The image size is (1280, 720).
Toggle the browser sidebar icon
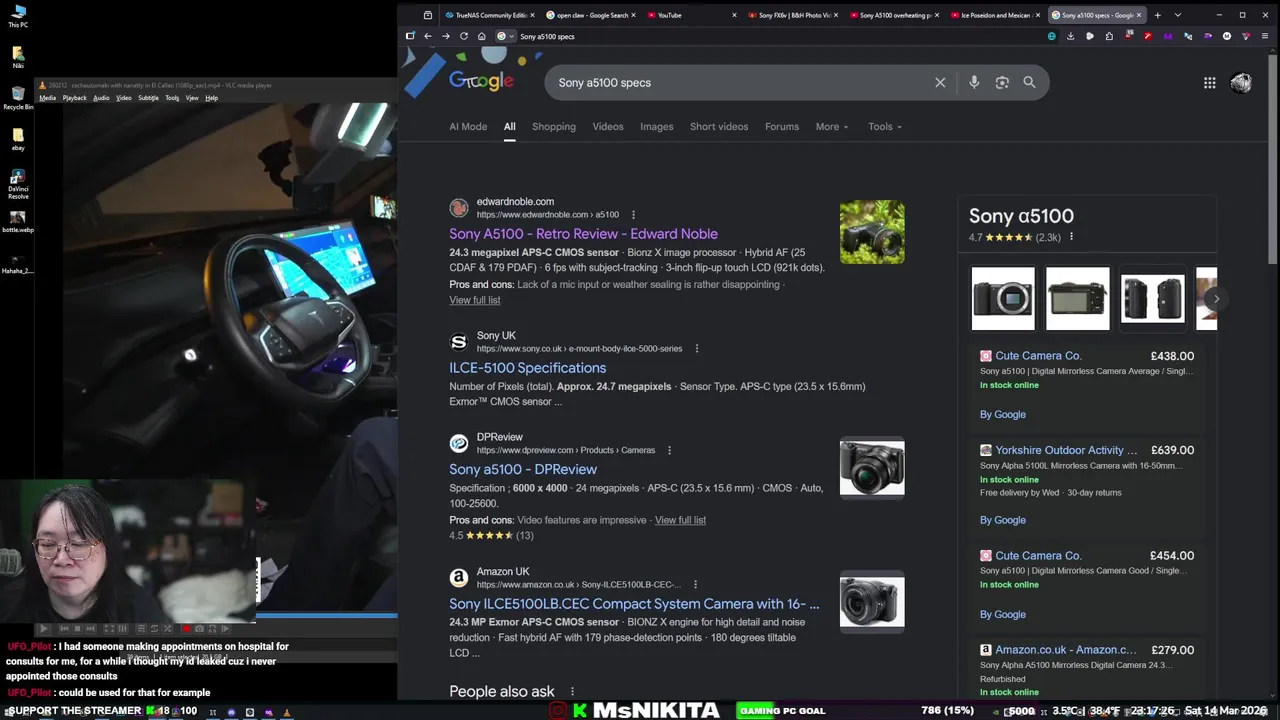click(410, 36)
